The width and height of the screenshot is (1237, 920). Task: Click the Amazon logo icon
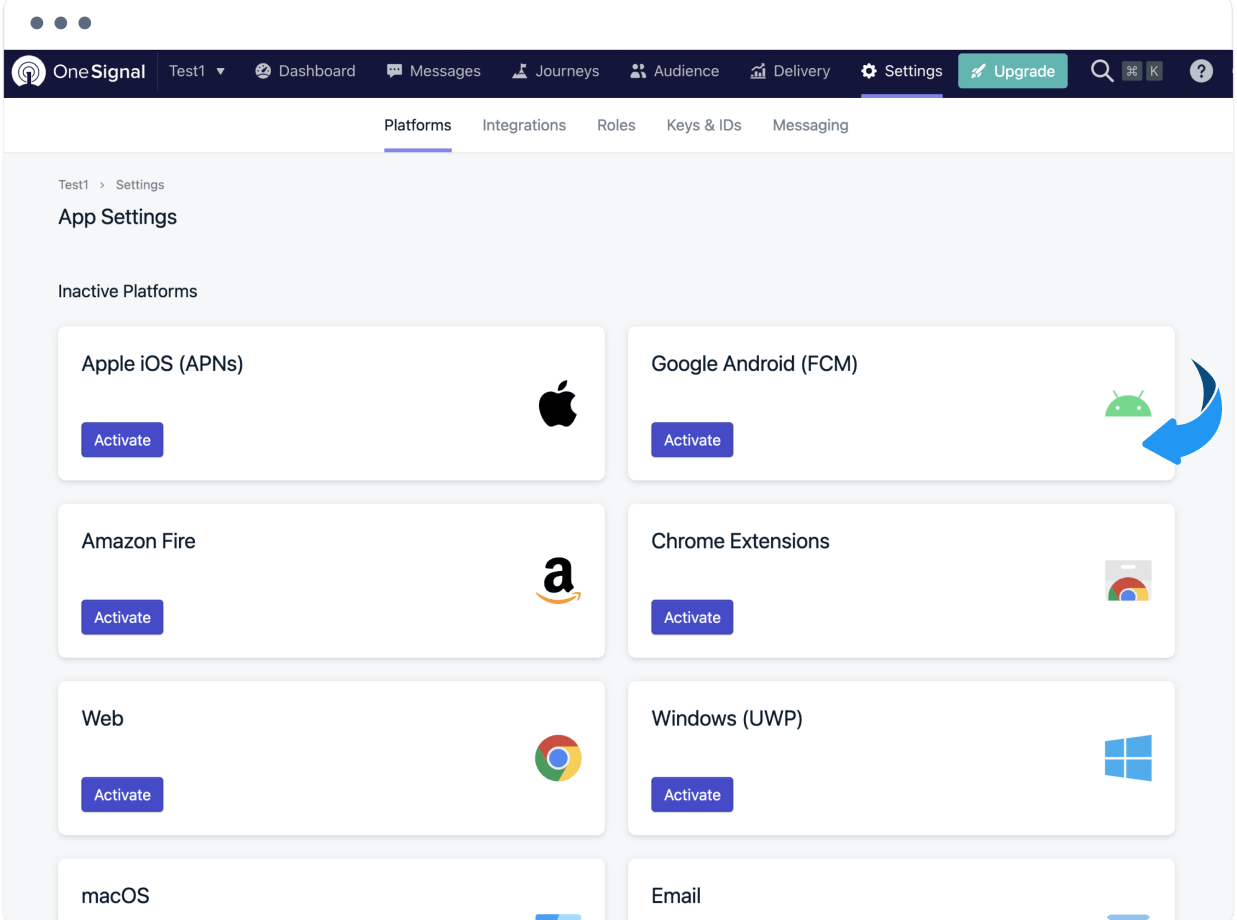click(x=558, y=581)
